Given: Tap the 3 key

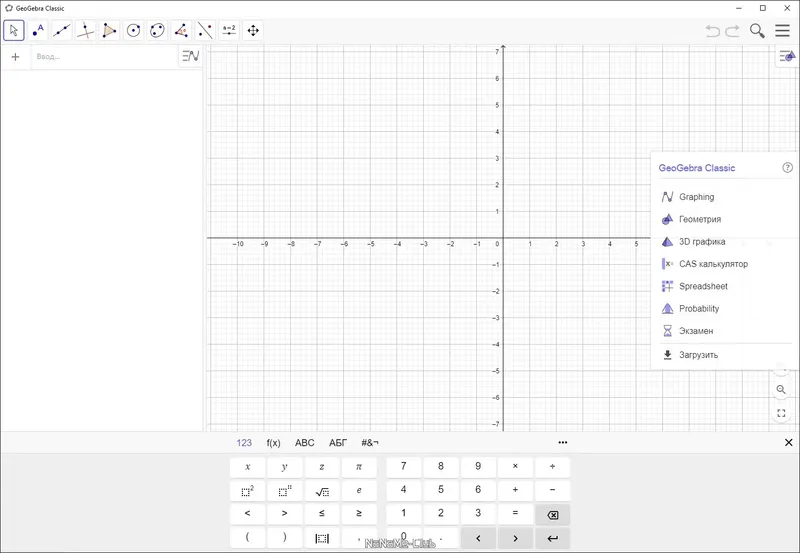Looking at the screenshot, I should coord(478,514).
